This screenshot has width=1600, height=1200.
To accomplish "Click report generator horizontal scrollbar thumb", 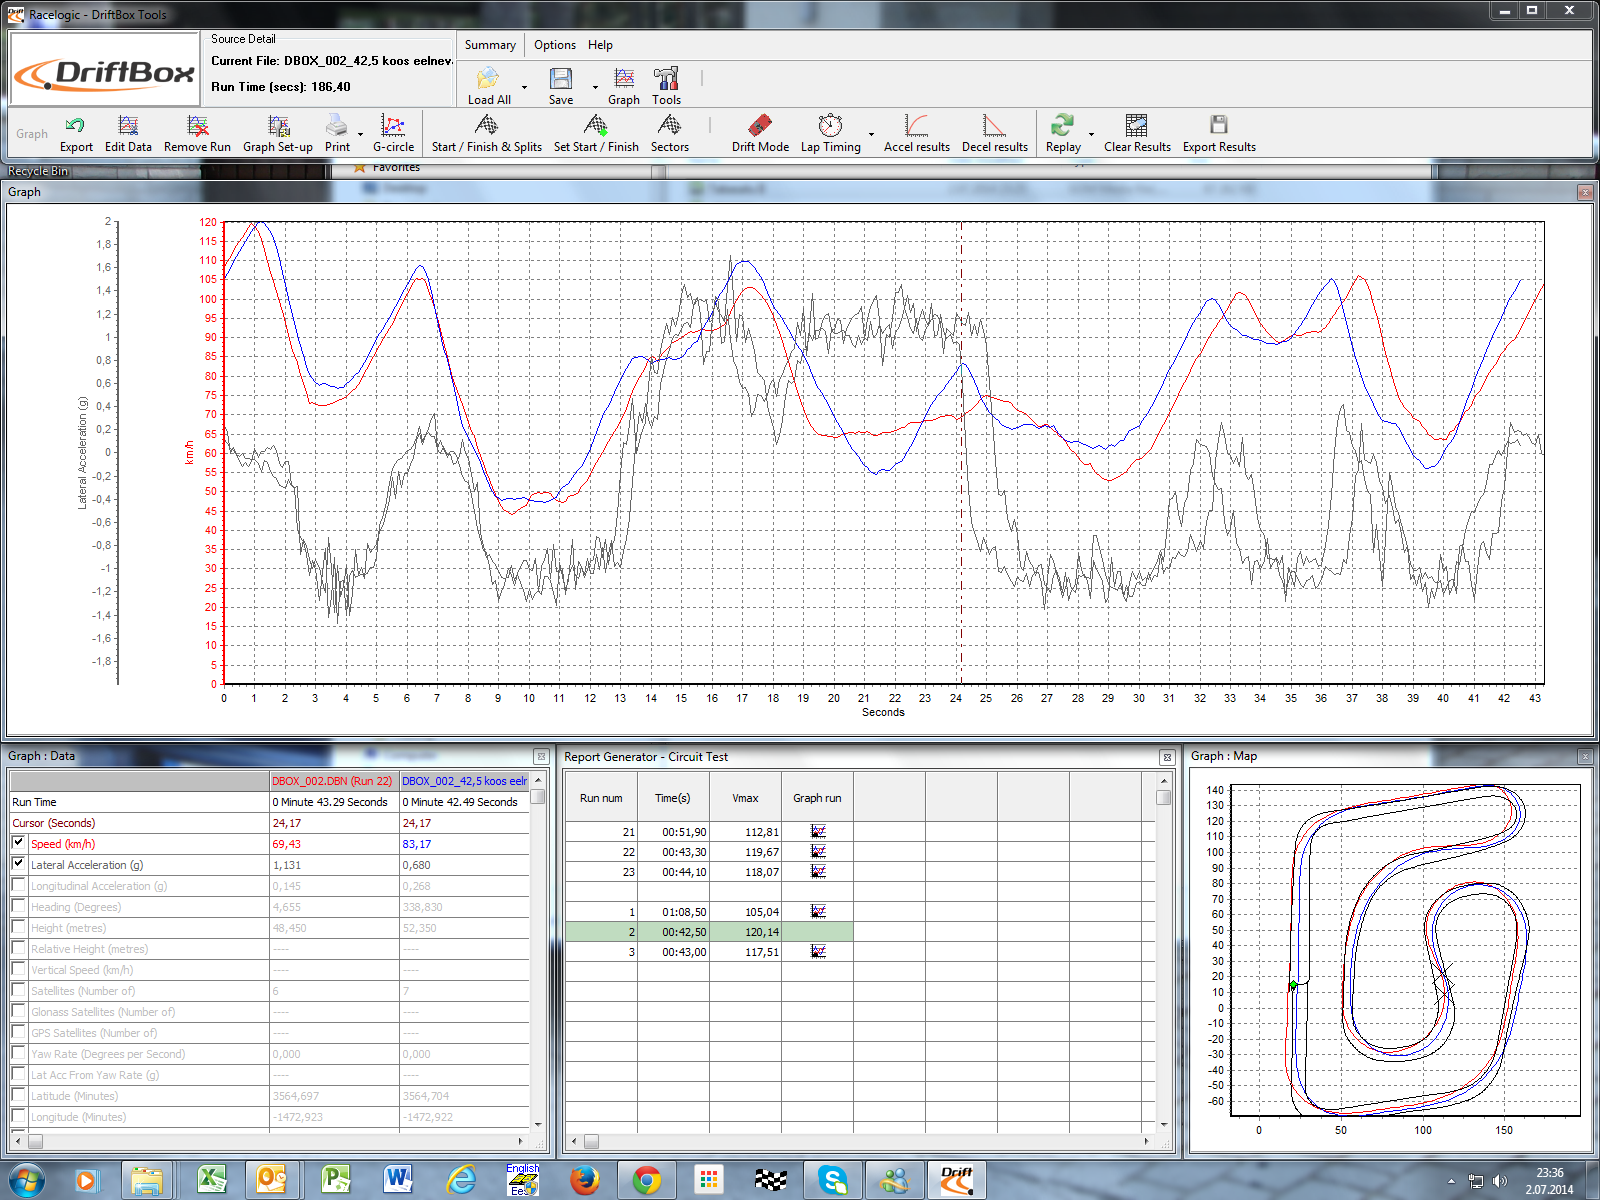I will click(591, 1141).
